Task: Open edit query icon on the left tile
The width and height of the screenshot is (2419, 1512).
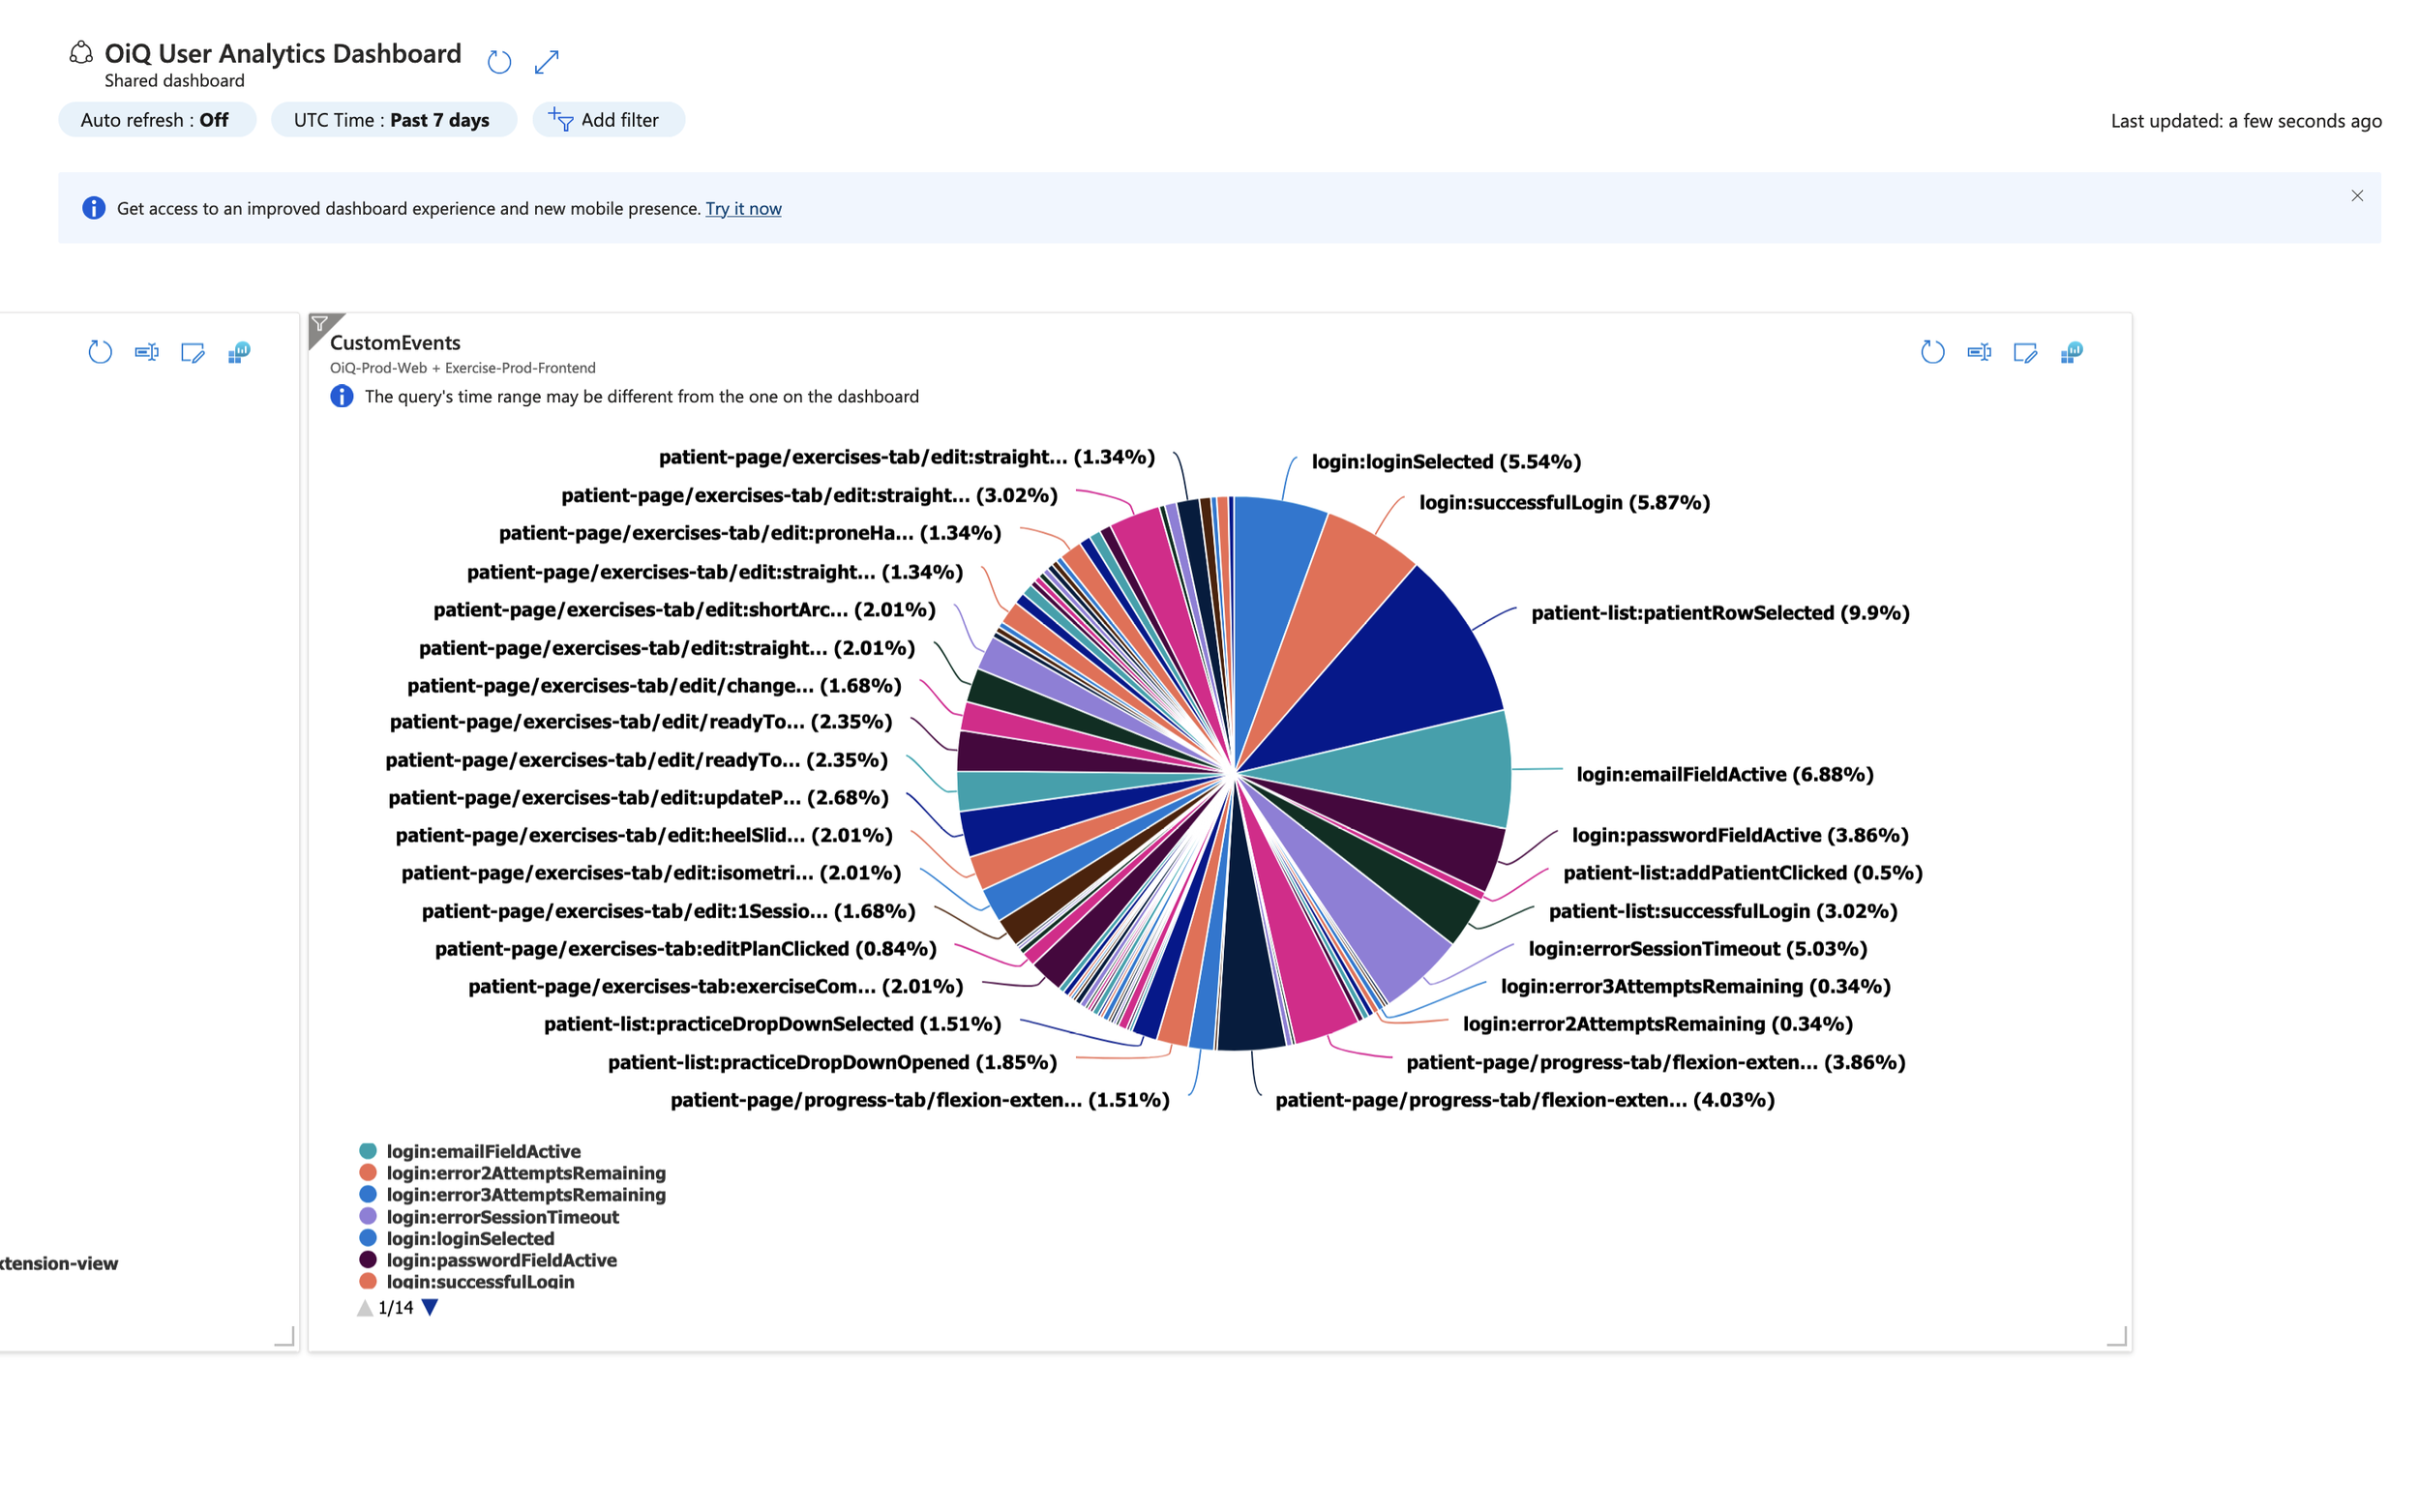Action: 192,352
